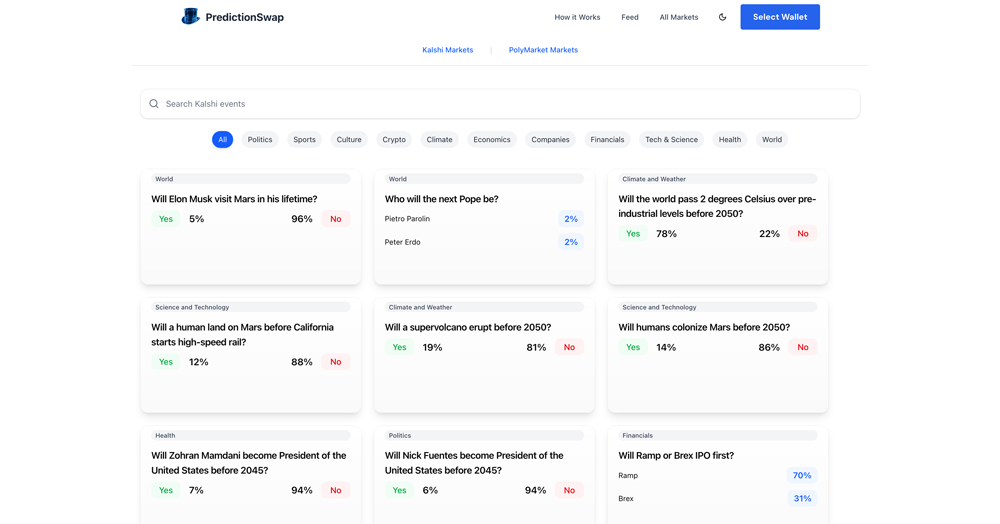Open 'Who will the next Pope be?' market
The height and width of the screenshot is (524, 1000).
(441, 199)
